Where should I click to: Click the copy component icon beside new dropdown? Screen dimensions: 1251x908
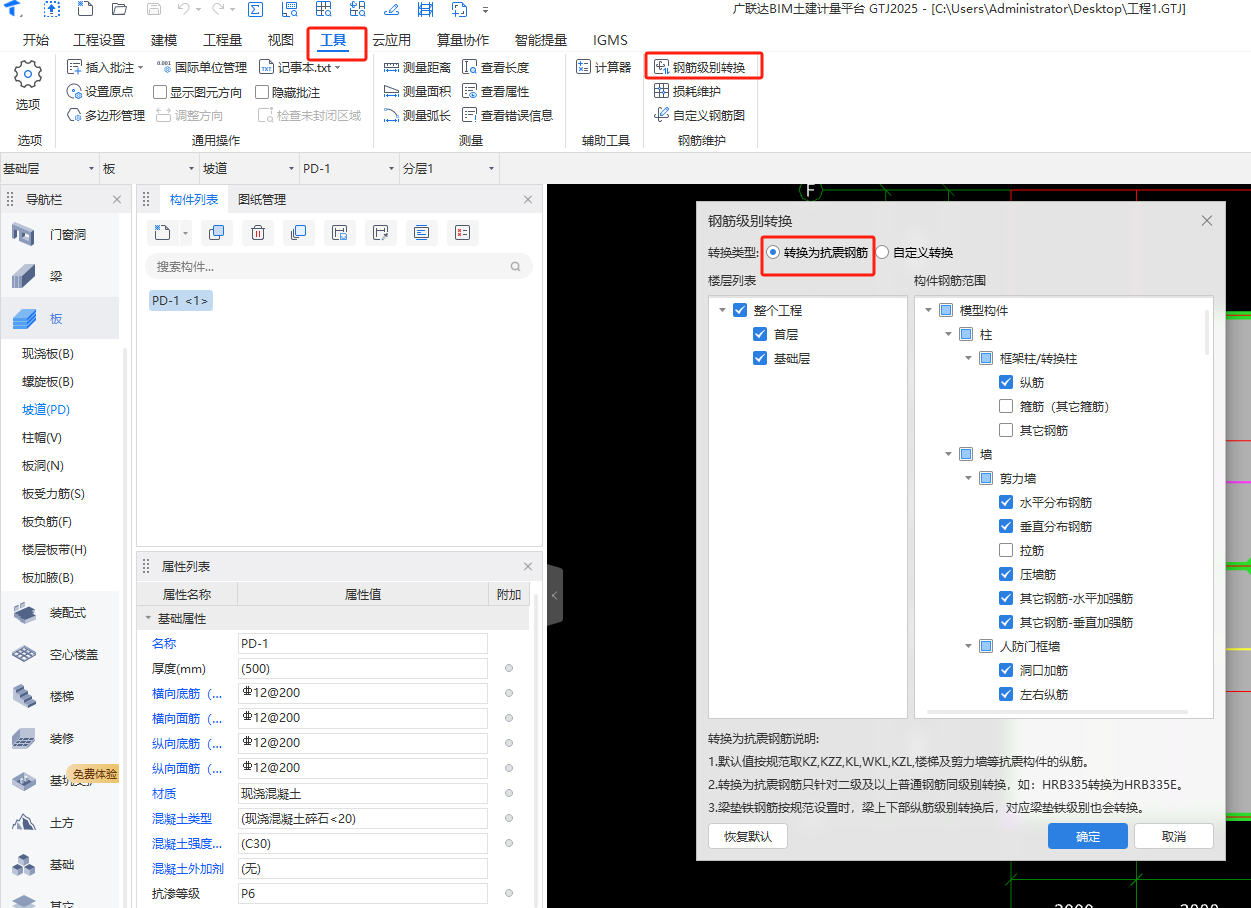pos(216,233)
